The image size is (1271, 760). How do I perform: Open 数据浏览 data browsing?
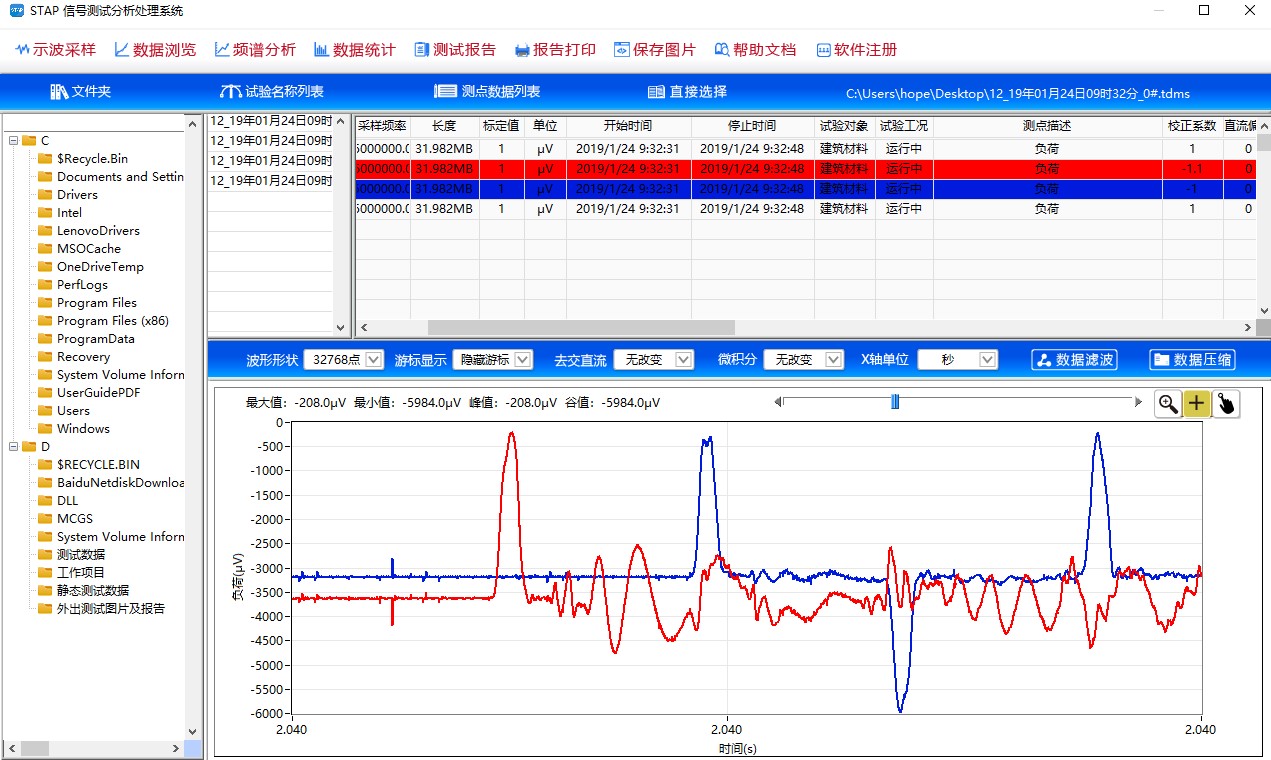(x=155, y=49)
